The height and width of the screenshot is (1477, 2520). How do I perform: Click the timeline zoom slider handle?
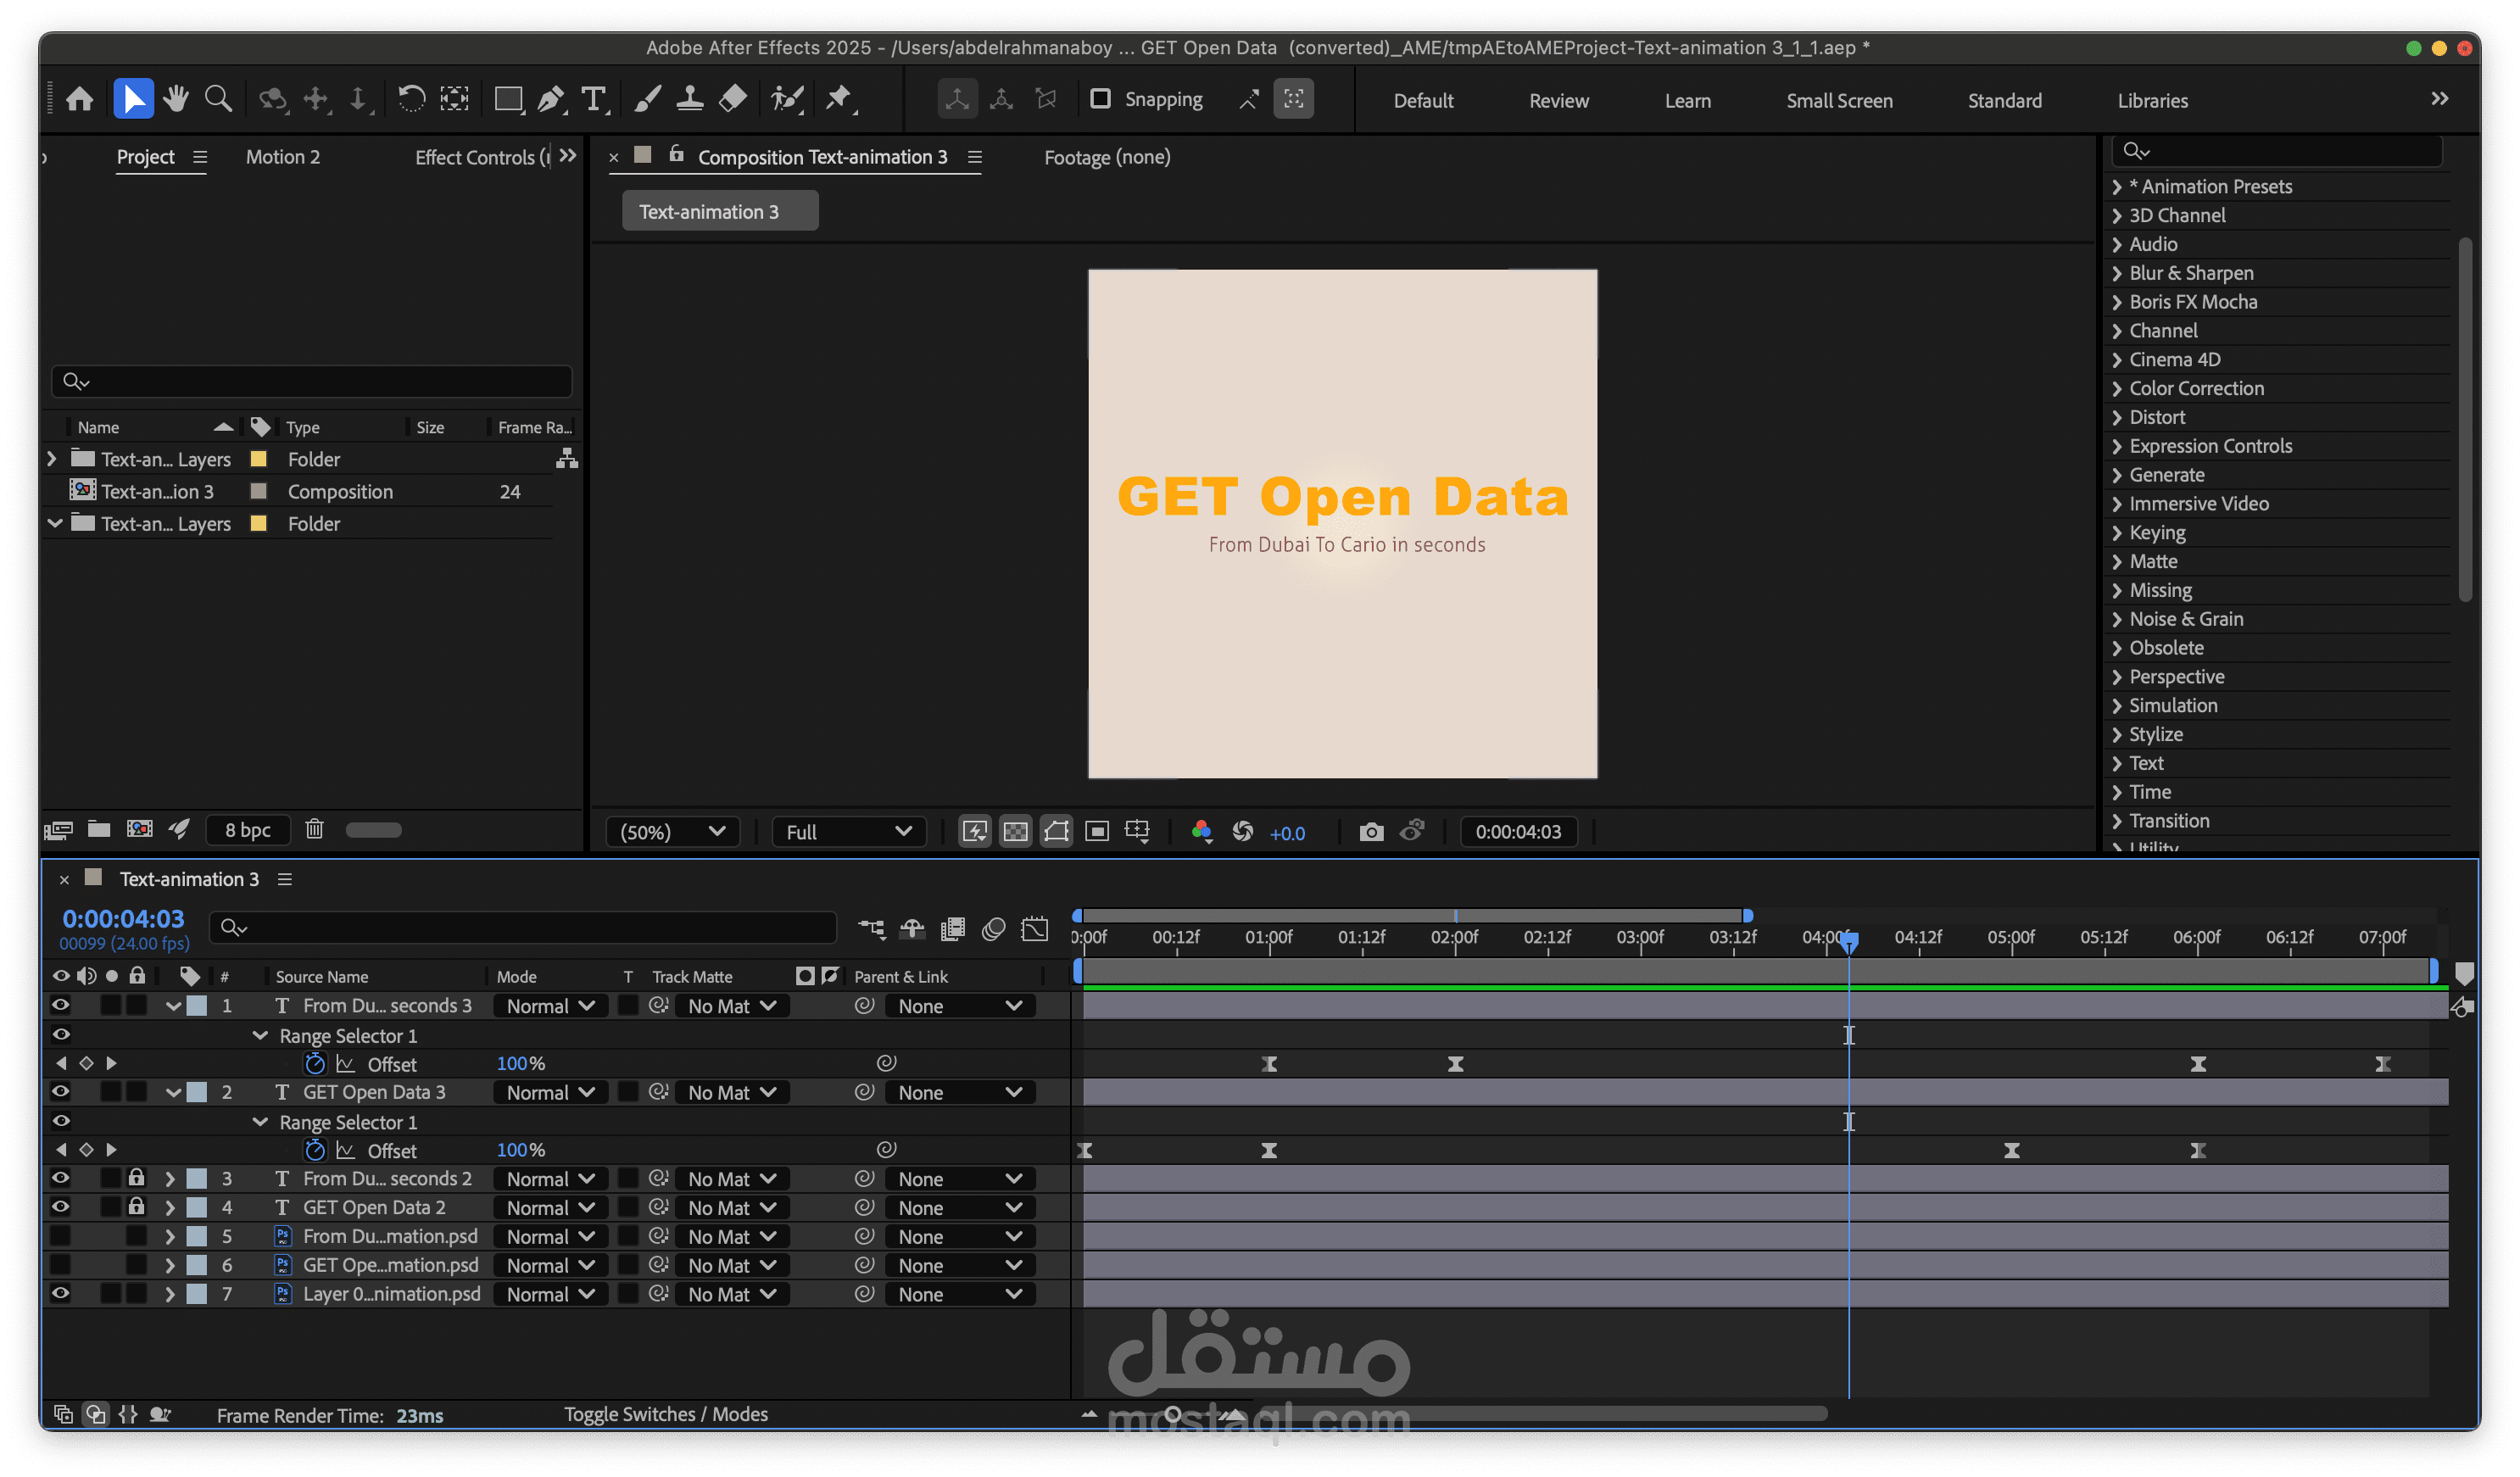1173,1414
